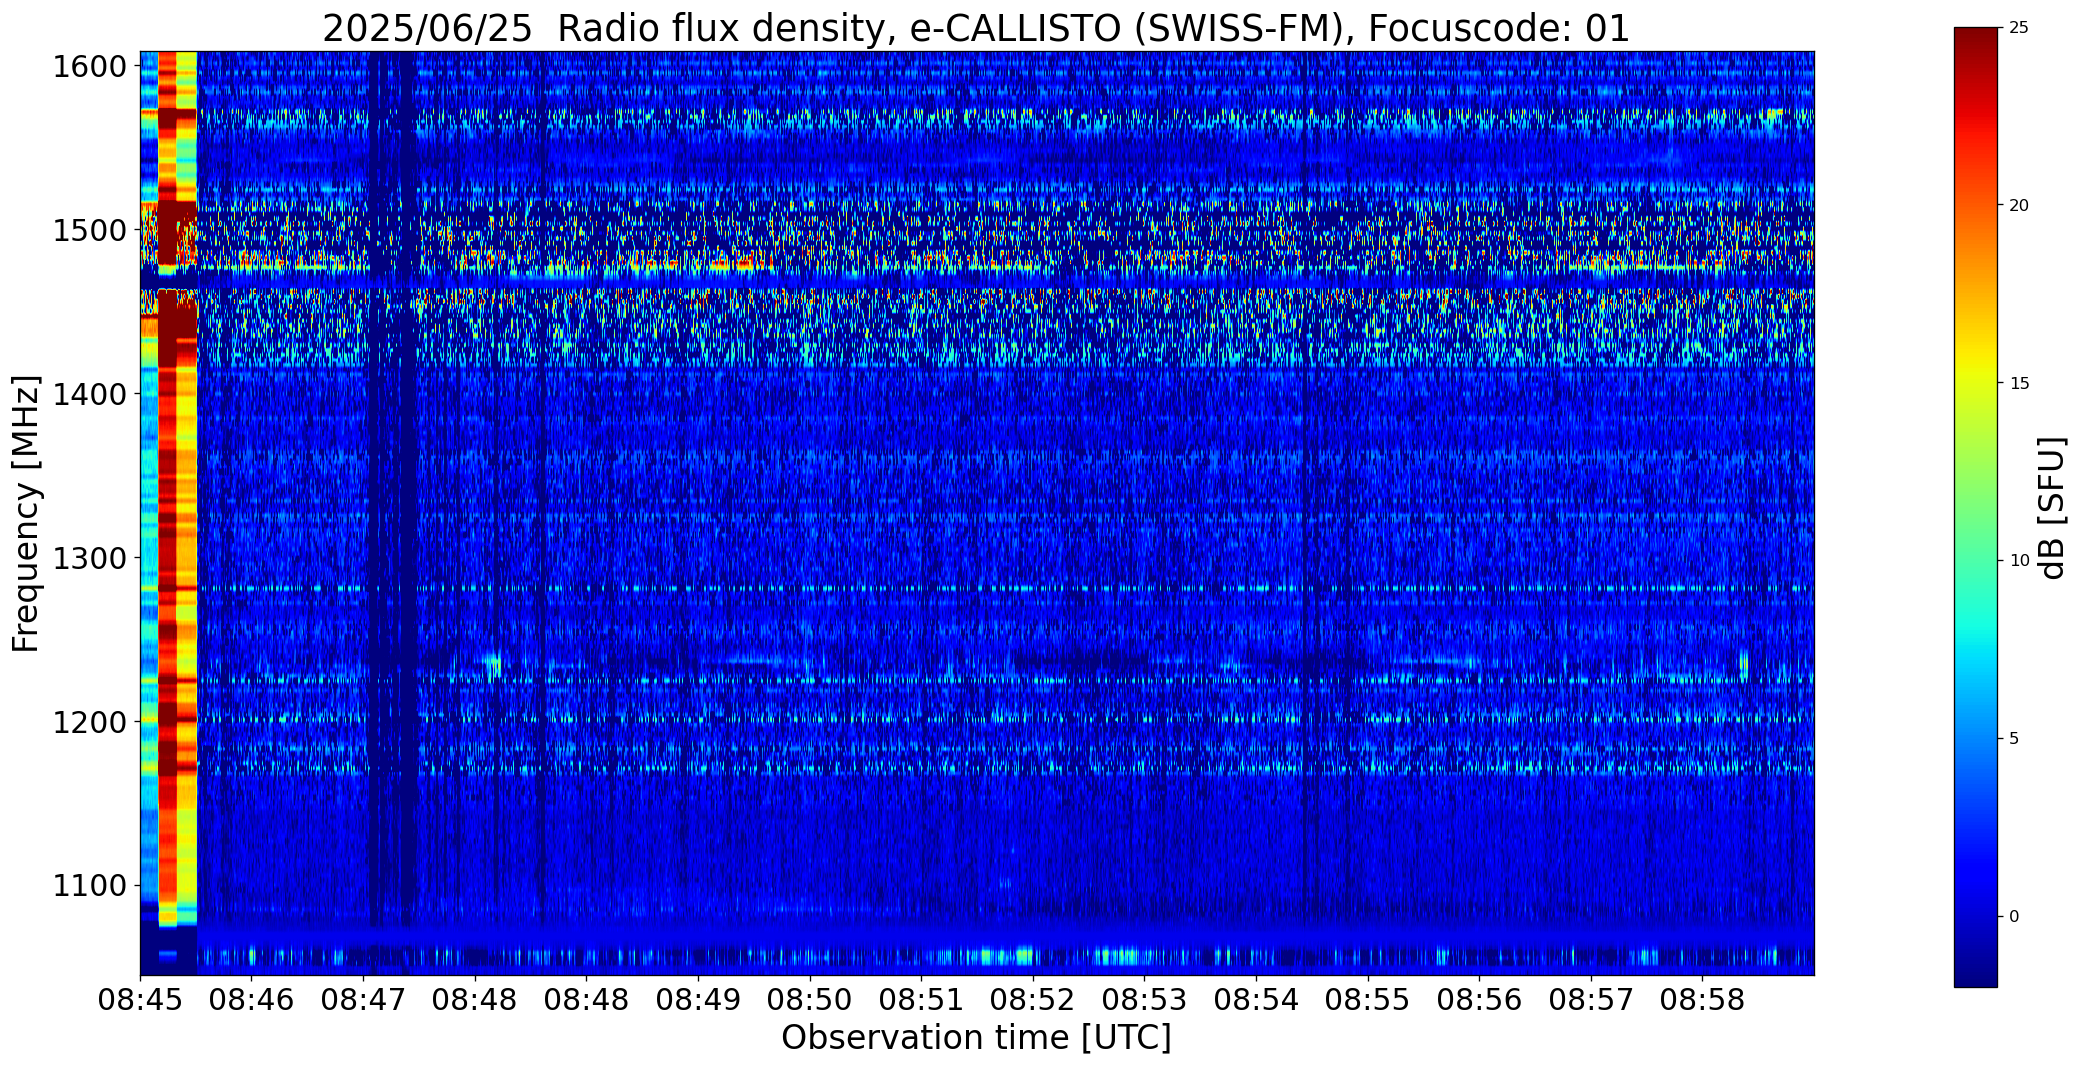Click the 08:52 time tick label
The height and width of the screenshot is (1067, 2082).
click(1033, 1000)
